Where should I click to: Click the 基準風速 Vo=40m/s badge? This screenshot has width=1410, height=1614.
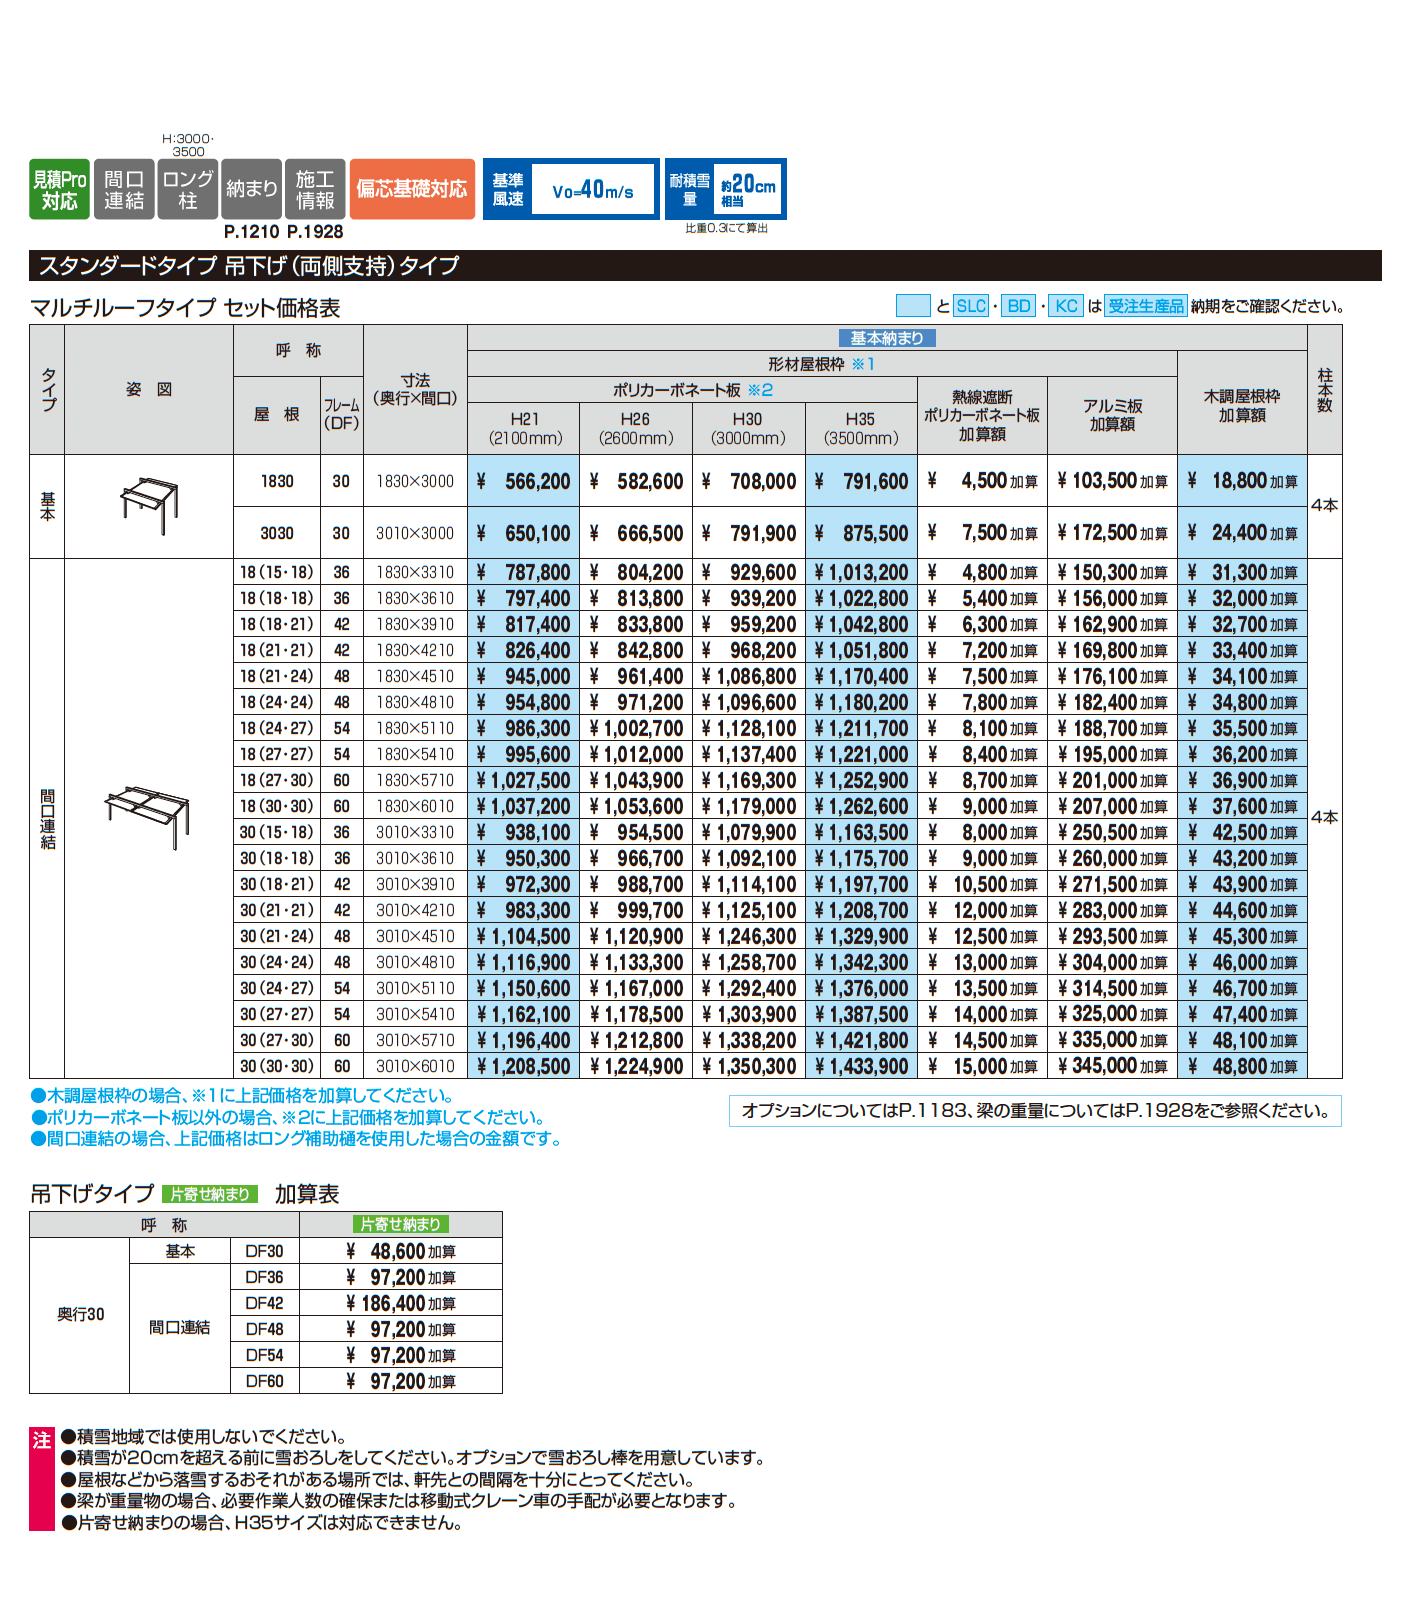(571, 189)
